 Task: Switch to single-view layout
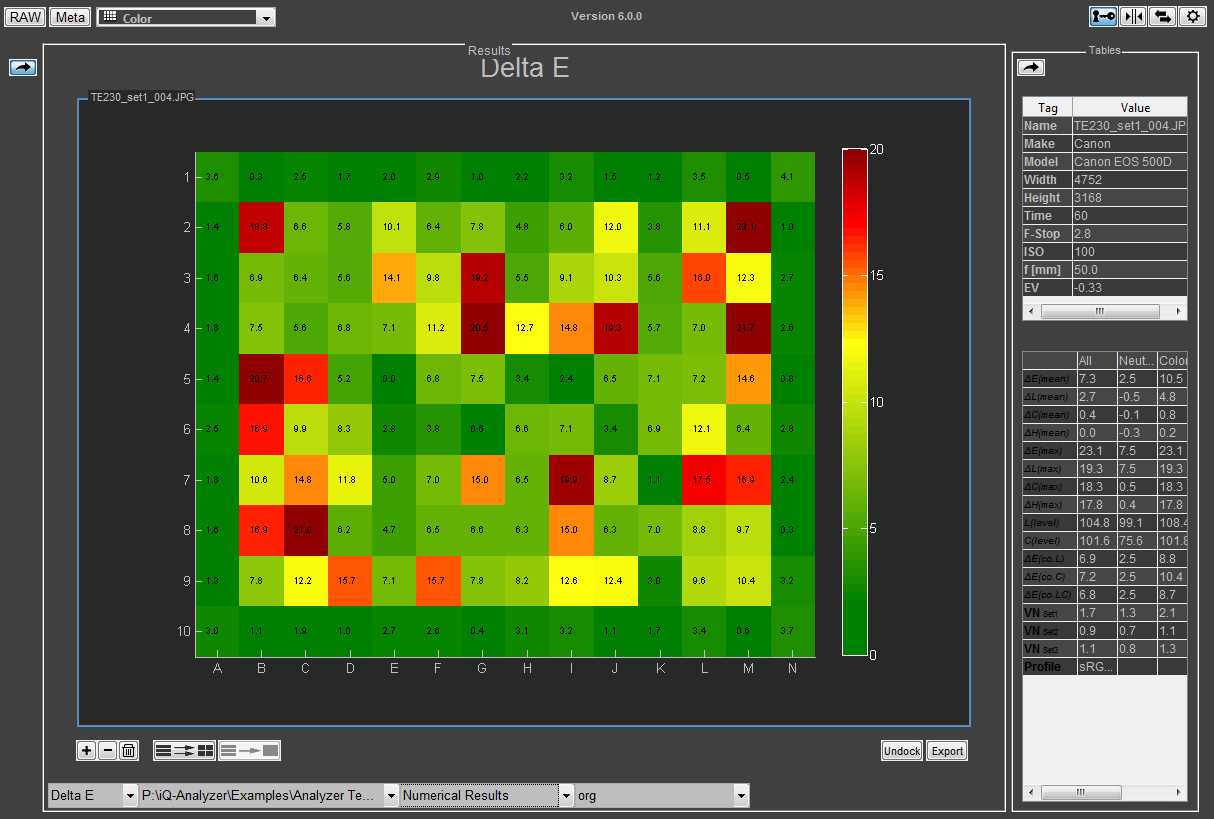(250, 750)
